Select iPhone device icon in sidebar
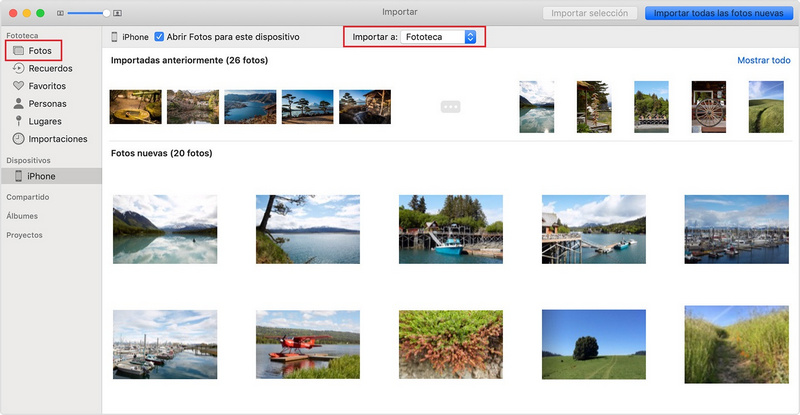800x415 pixels. pyautogui.click(x=18, y=176)
